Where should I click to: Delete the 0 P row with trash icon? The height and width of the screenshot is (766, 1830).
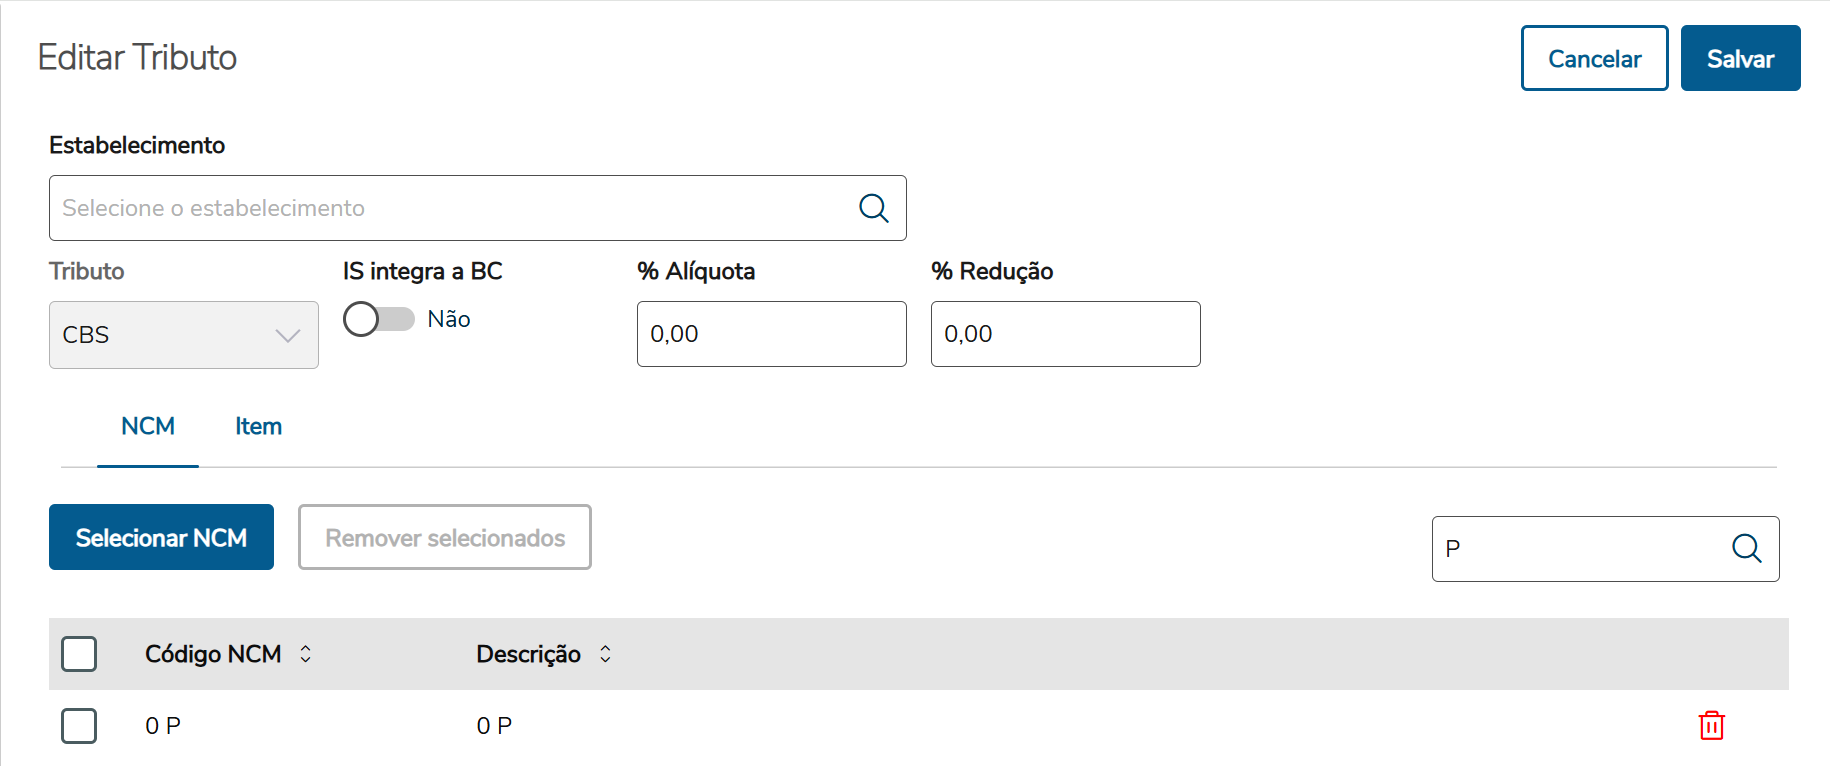[x=1711, y=725]
